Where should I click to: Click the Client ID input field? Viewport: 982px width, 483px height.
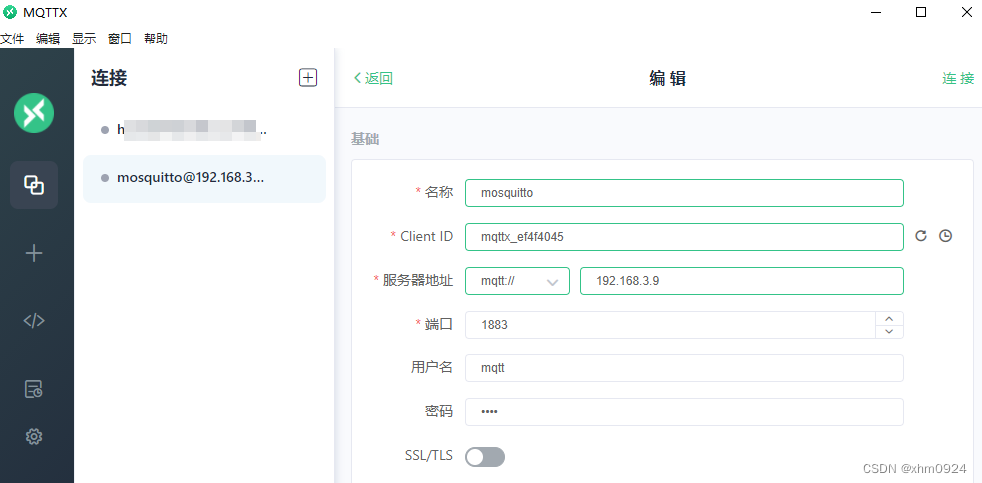(x=684, y=237)
